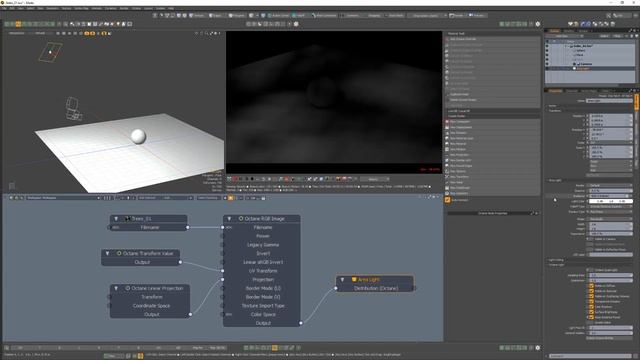
Task: Switch to the Properties tab
Action: point(555,91)
